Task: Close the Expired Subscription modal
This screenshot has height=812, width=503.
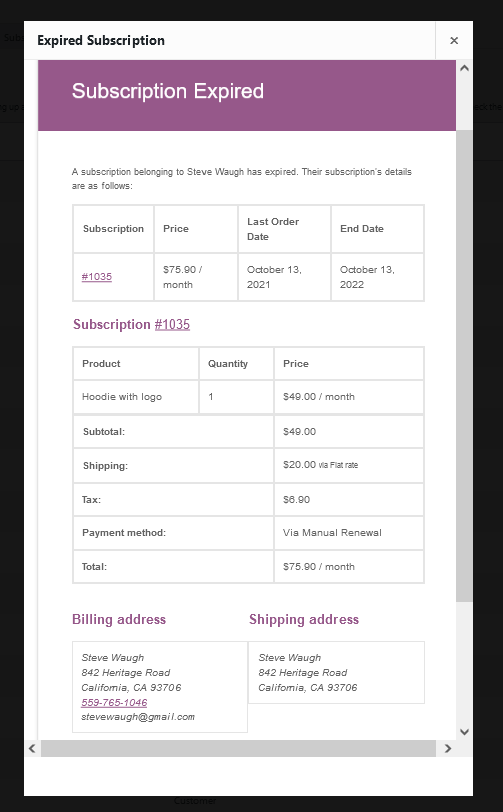Action: (x=454, y=40)
